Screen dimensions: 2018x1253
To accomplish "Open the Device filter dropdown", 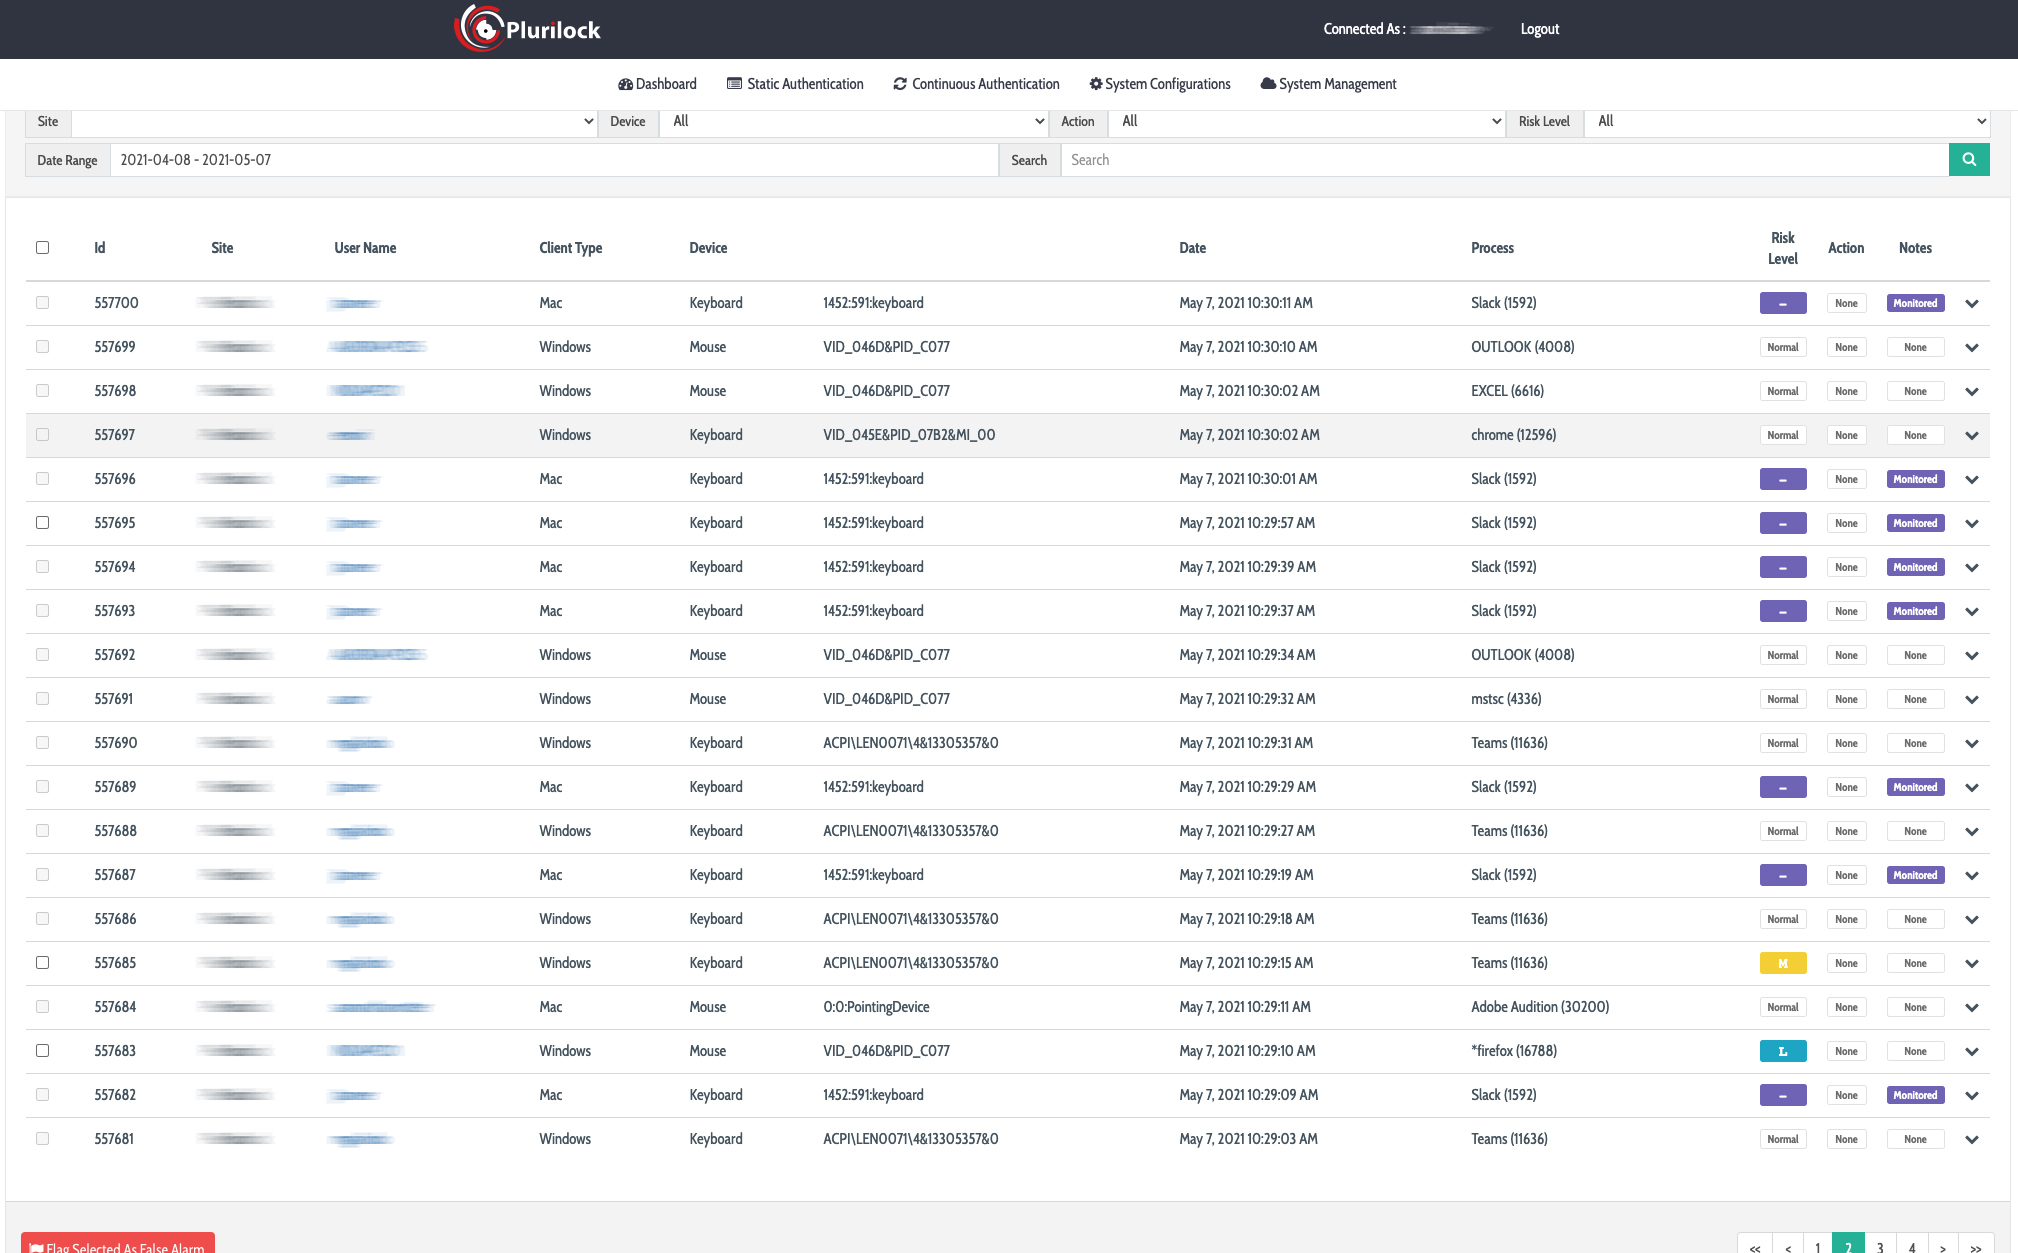I will click(x=853, y=122).
